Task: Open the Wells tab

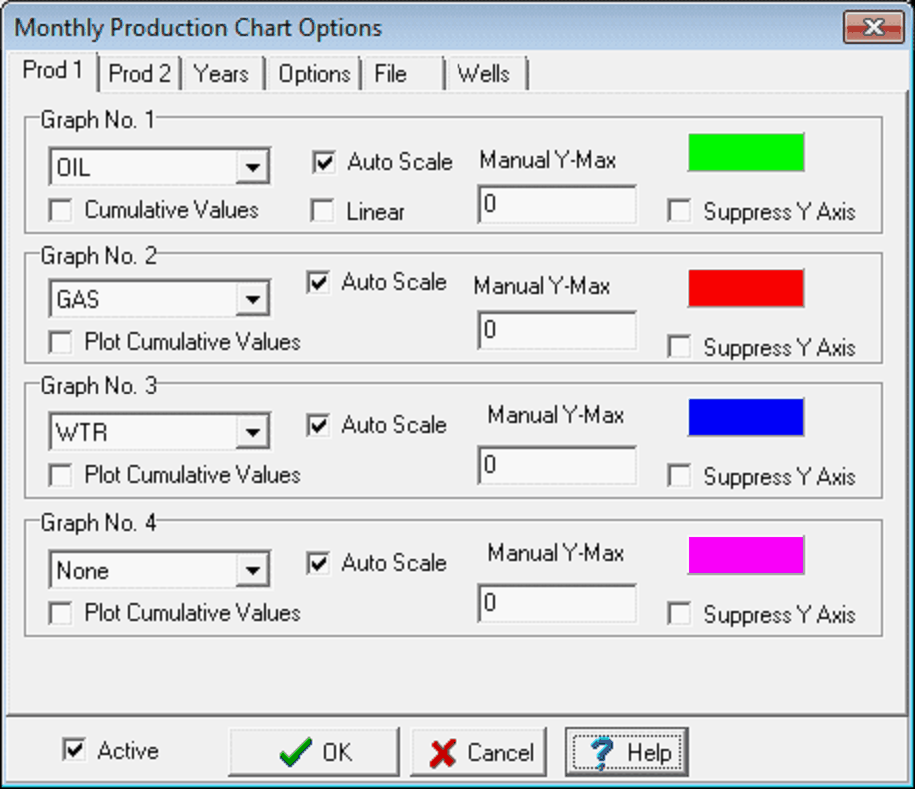Action: tap(483, 74)
